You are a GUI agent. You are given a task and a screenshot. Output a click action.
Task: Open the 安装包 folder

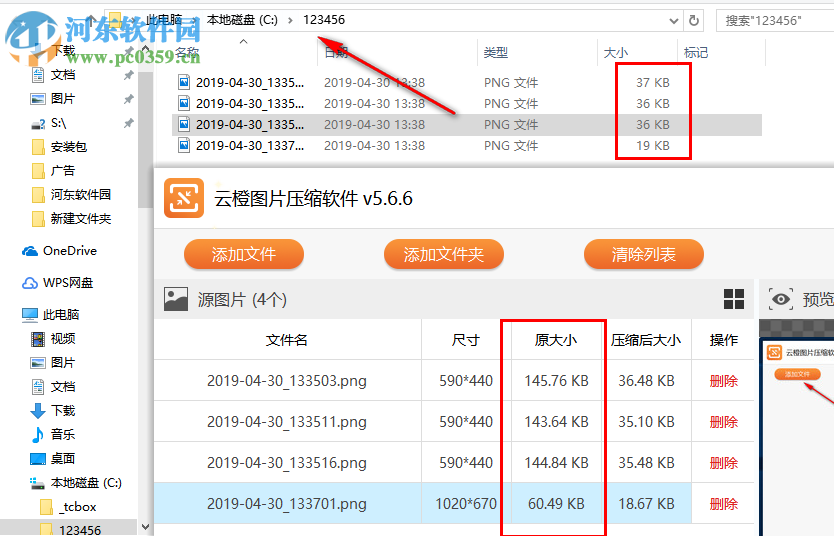click(69, 147)
